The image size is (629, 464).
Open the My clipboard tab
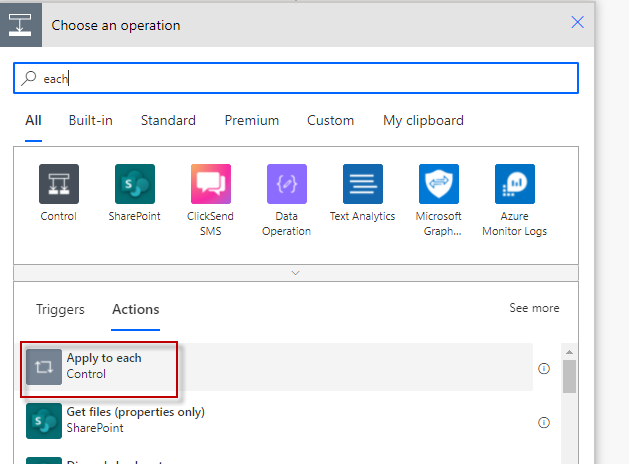423,121
